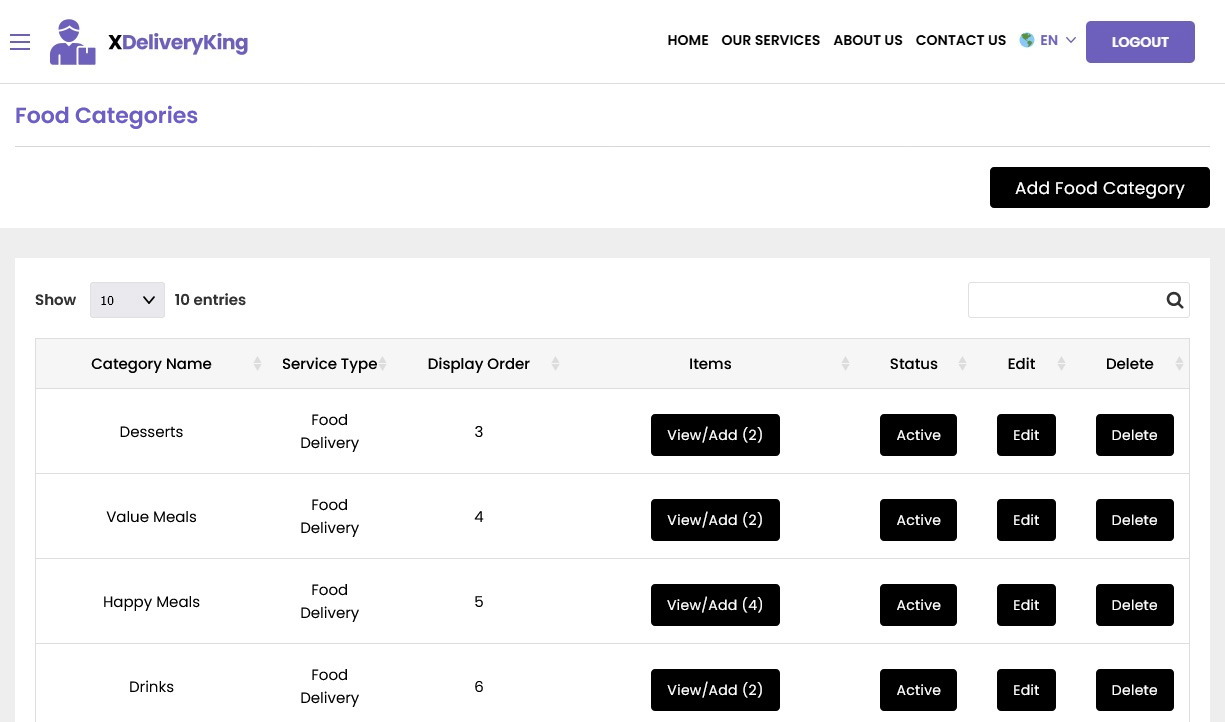1225x722 pixels.
Task: Open the sidebar hamburger menu
Action: point(20,42)
